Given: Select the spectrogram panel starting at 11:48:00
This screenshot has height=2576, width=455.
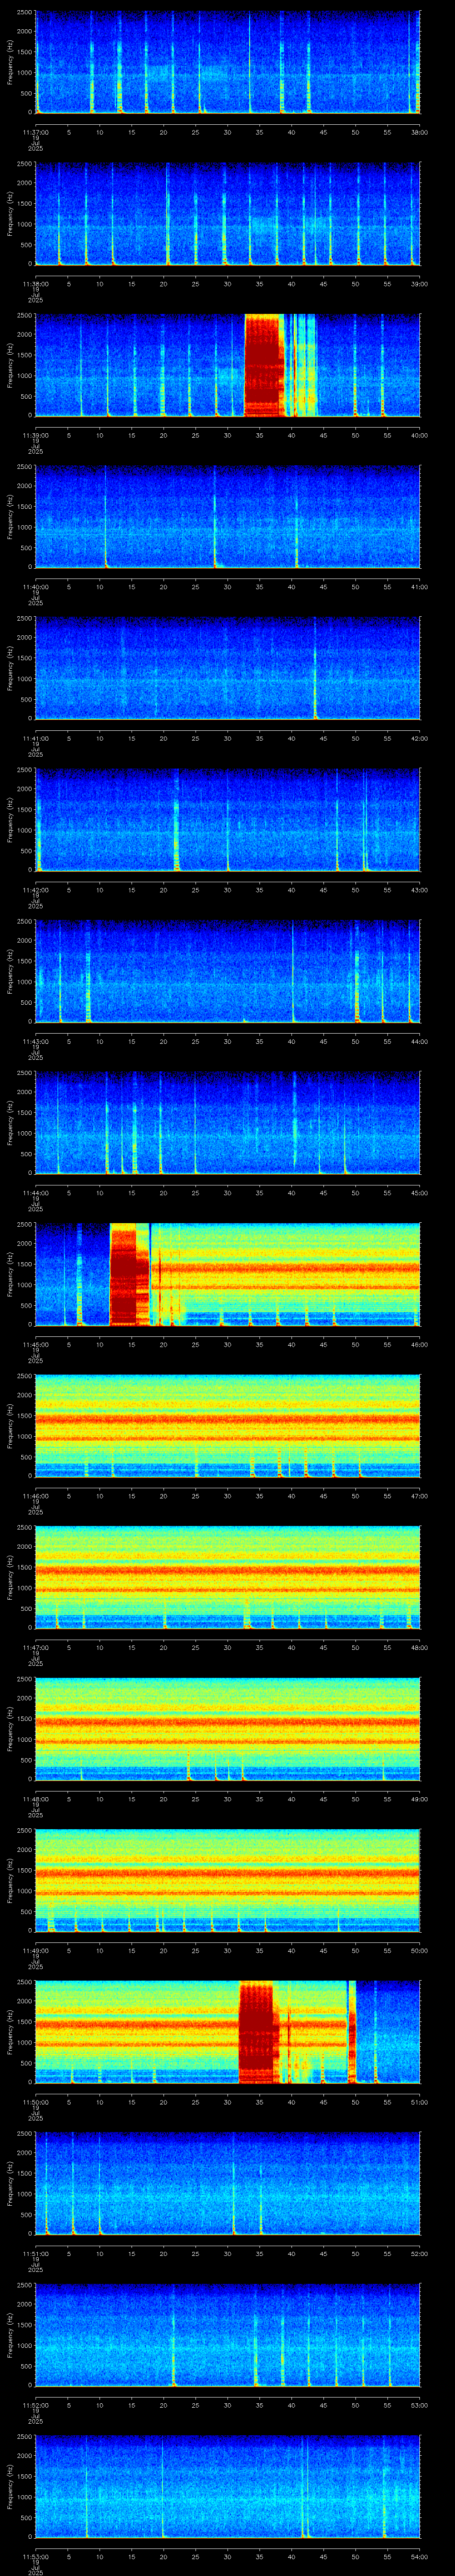Looking at the screenshot, I should point(228,1729).
